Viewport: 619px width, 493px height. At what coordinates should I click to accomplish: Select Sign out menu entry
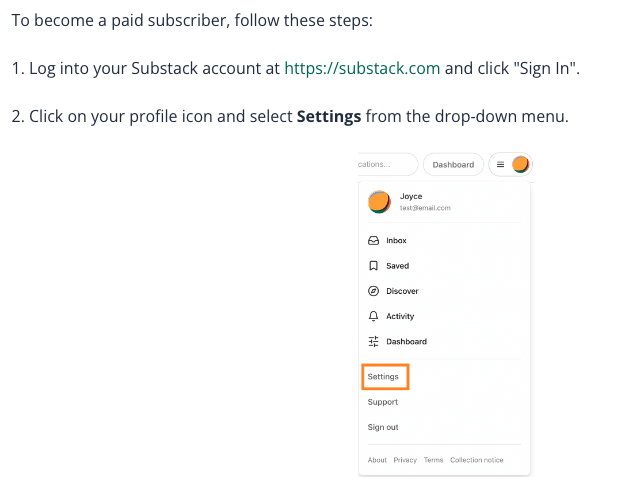tap(384, 427)
